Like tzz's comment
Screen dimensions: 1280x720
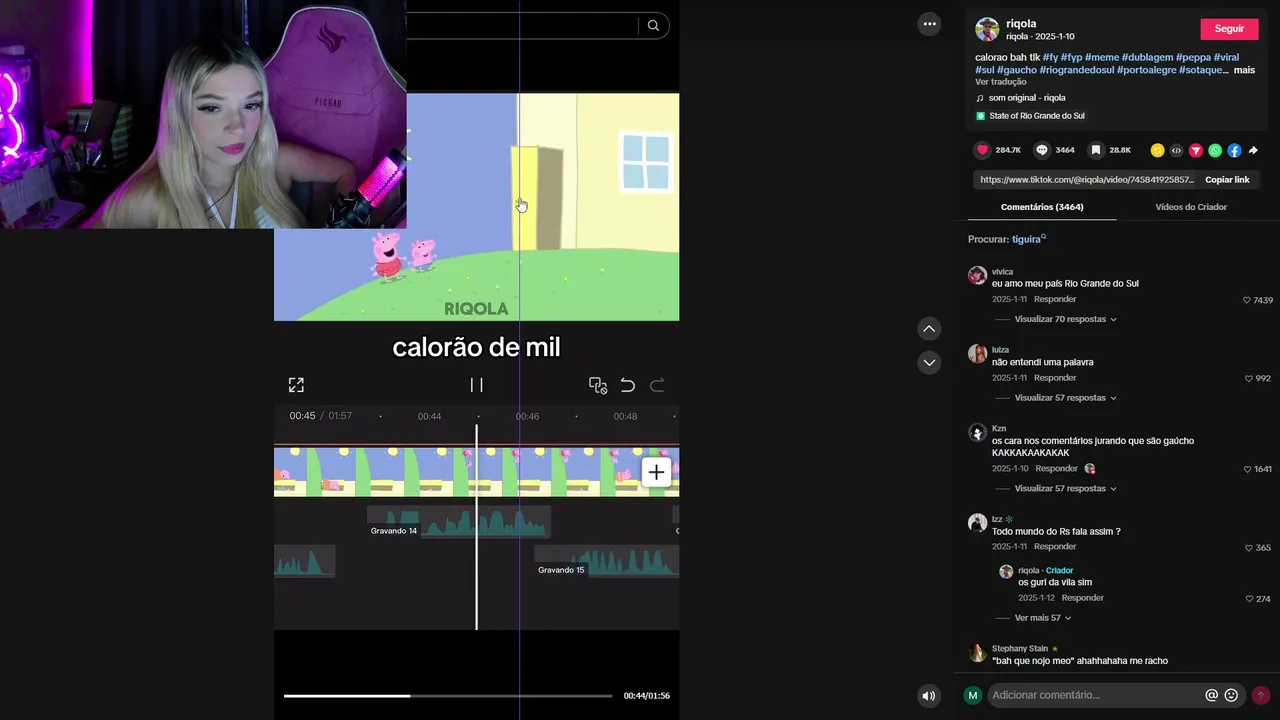[x=1249, y=548]
